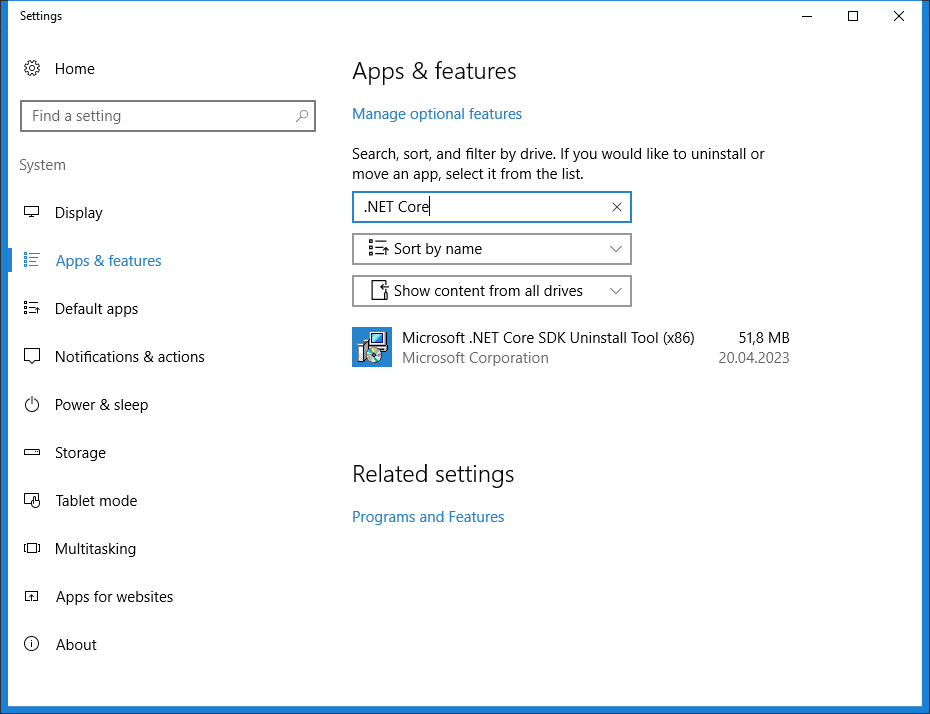
Task: Click inside the Find a setting box
Action: [x=160, y=116]
